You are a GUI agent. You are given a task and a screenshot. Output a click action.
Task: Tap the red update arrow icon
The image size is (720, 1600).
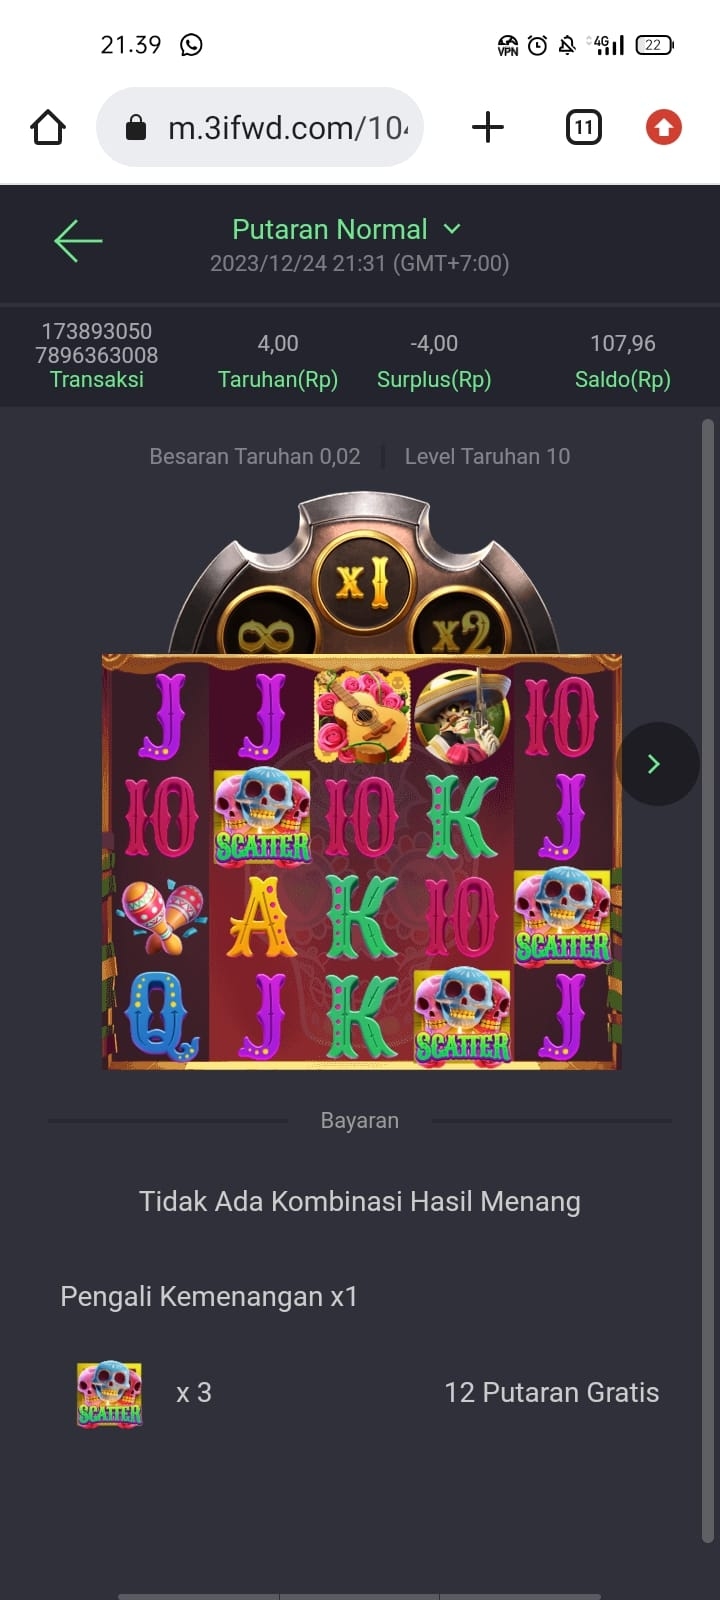[664, 127]
